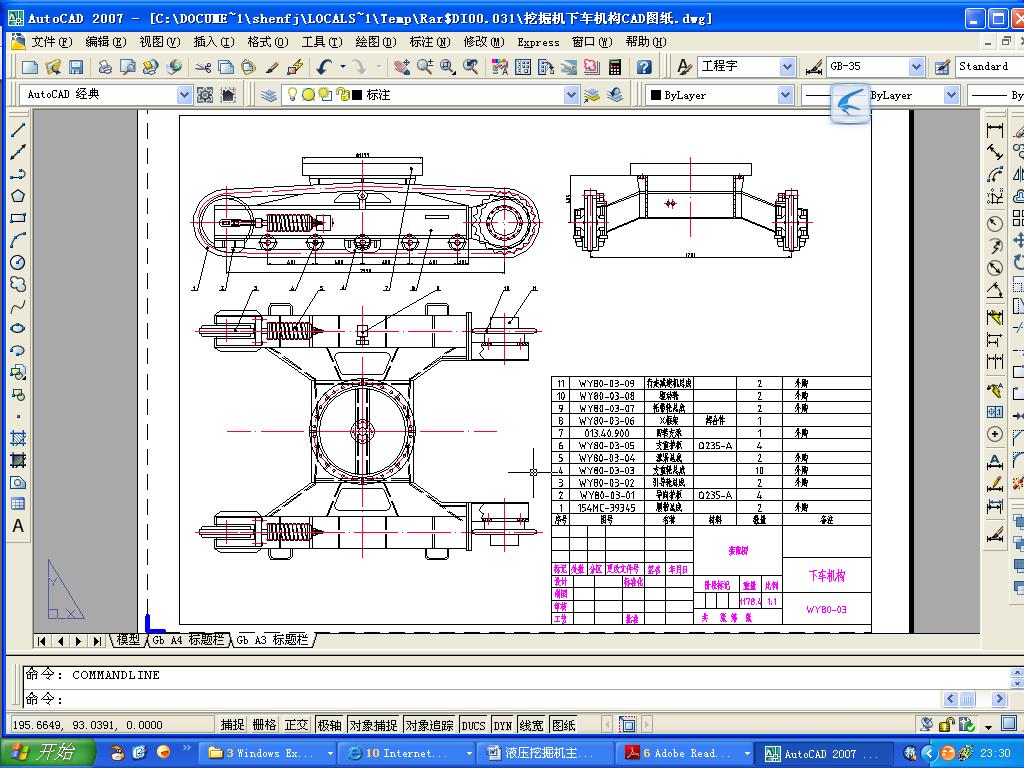
Task: Activate the Pan realtime hand tool
Action: tap(402, 67)
